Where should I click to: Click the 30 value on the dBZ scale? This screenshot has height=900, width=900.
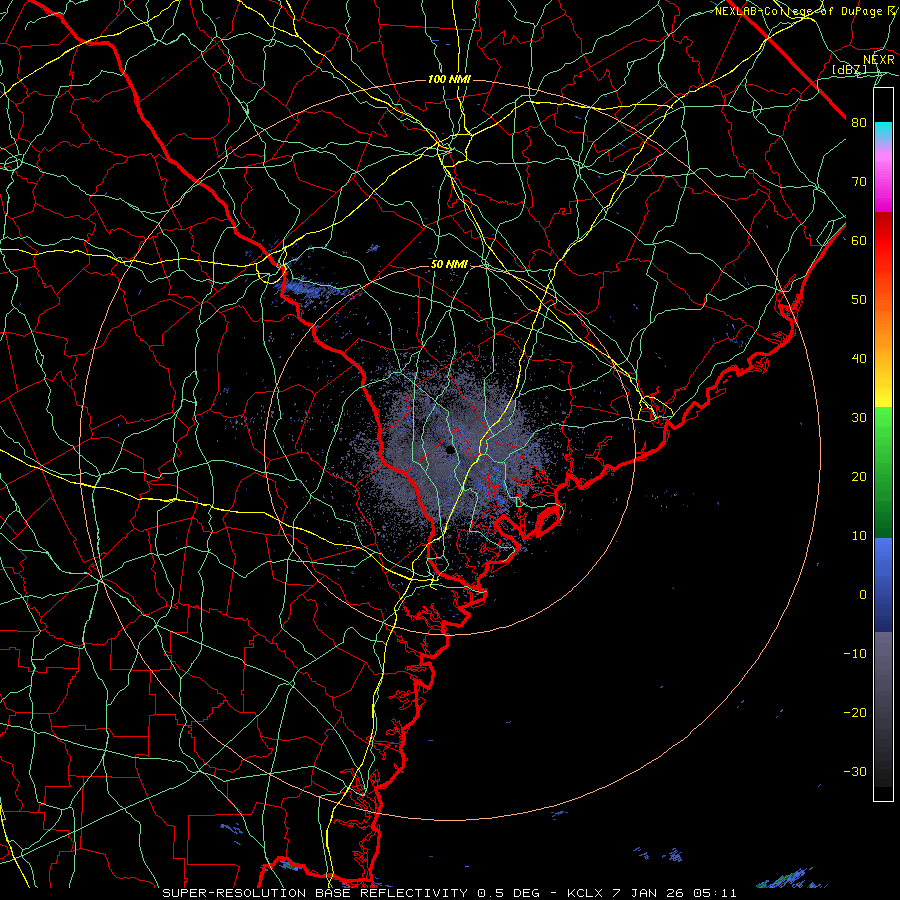pyautogui.click(x=859, y=418)
